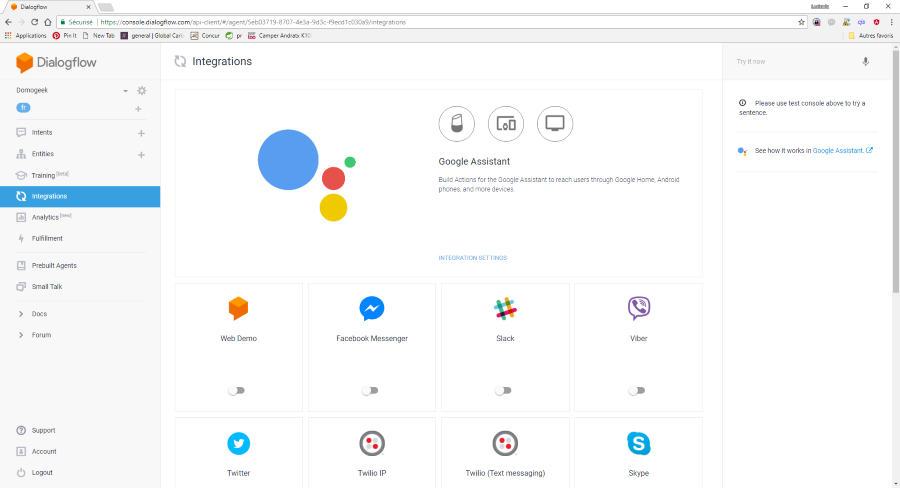Click the Dialogflow logo

(x=56, y=63)
